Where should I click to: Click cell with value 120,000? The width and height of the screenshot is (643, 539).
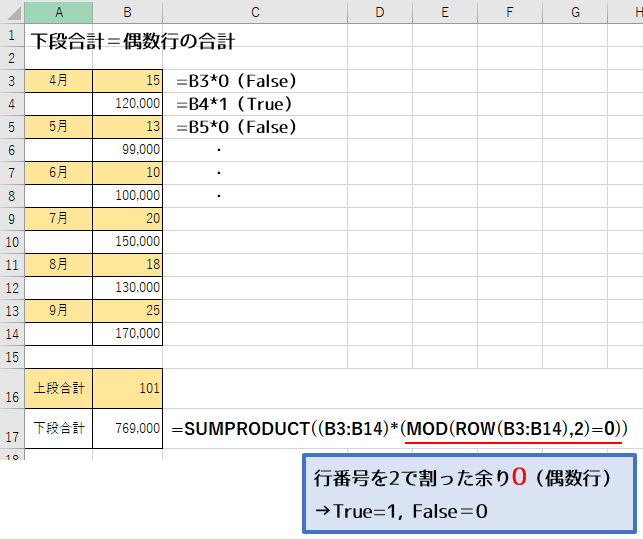point(128,104)
